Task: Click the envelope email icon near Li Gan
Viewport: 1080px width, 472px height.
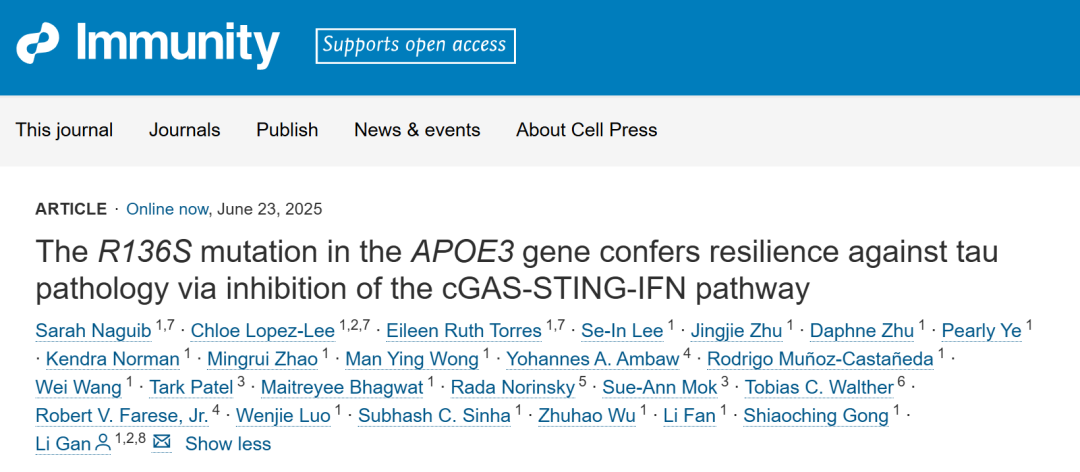Action: 162,442
